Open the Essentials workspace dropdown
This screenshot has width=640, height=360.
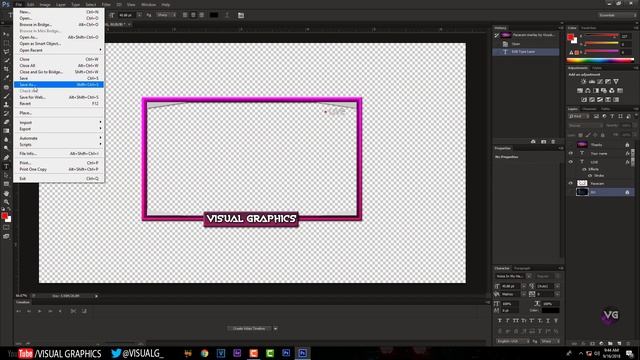618,15
